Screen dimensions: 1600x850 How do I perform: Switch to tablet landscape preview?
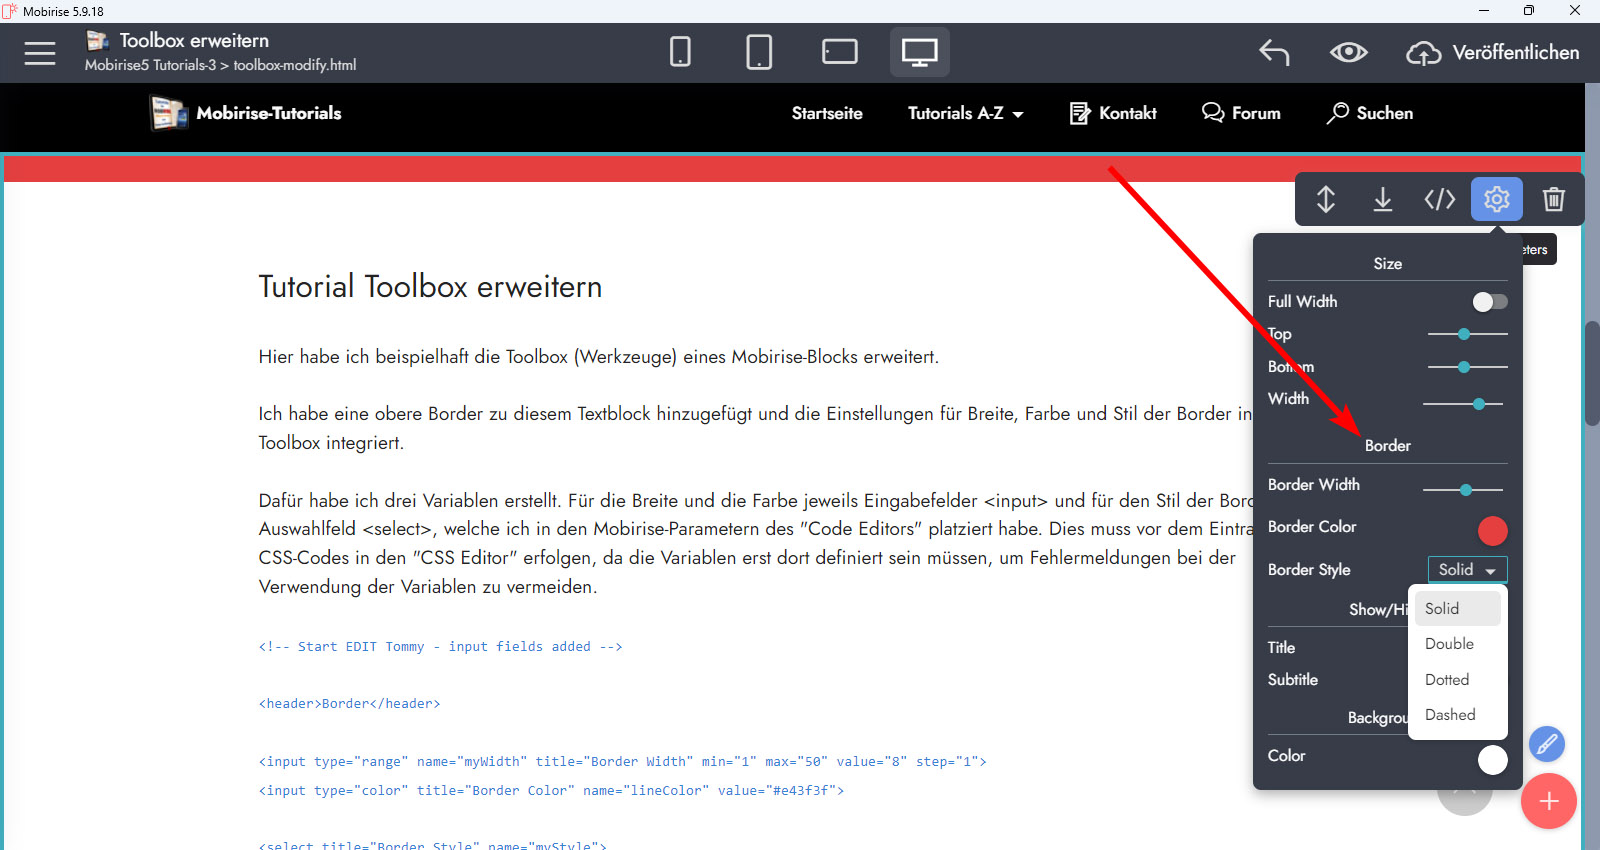[839, 52]
